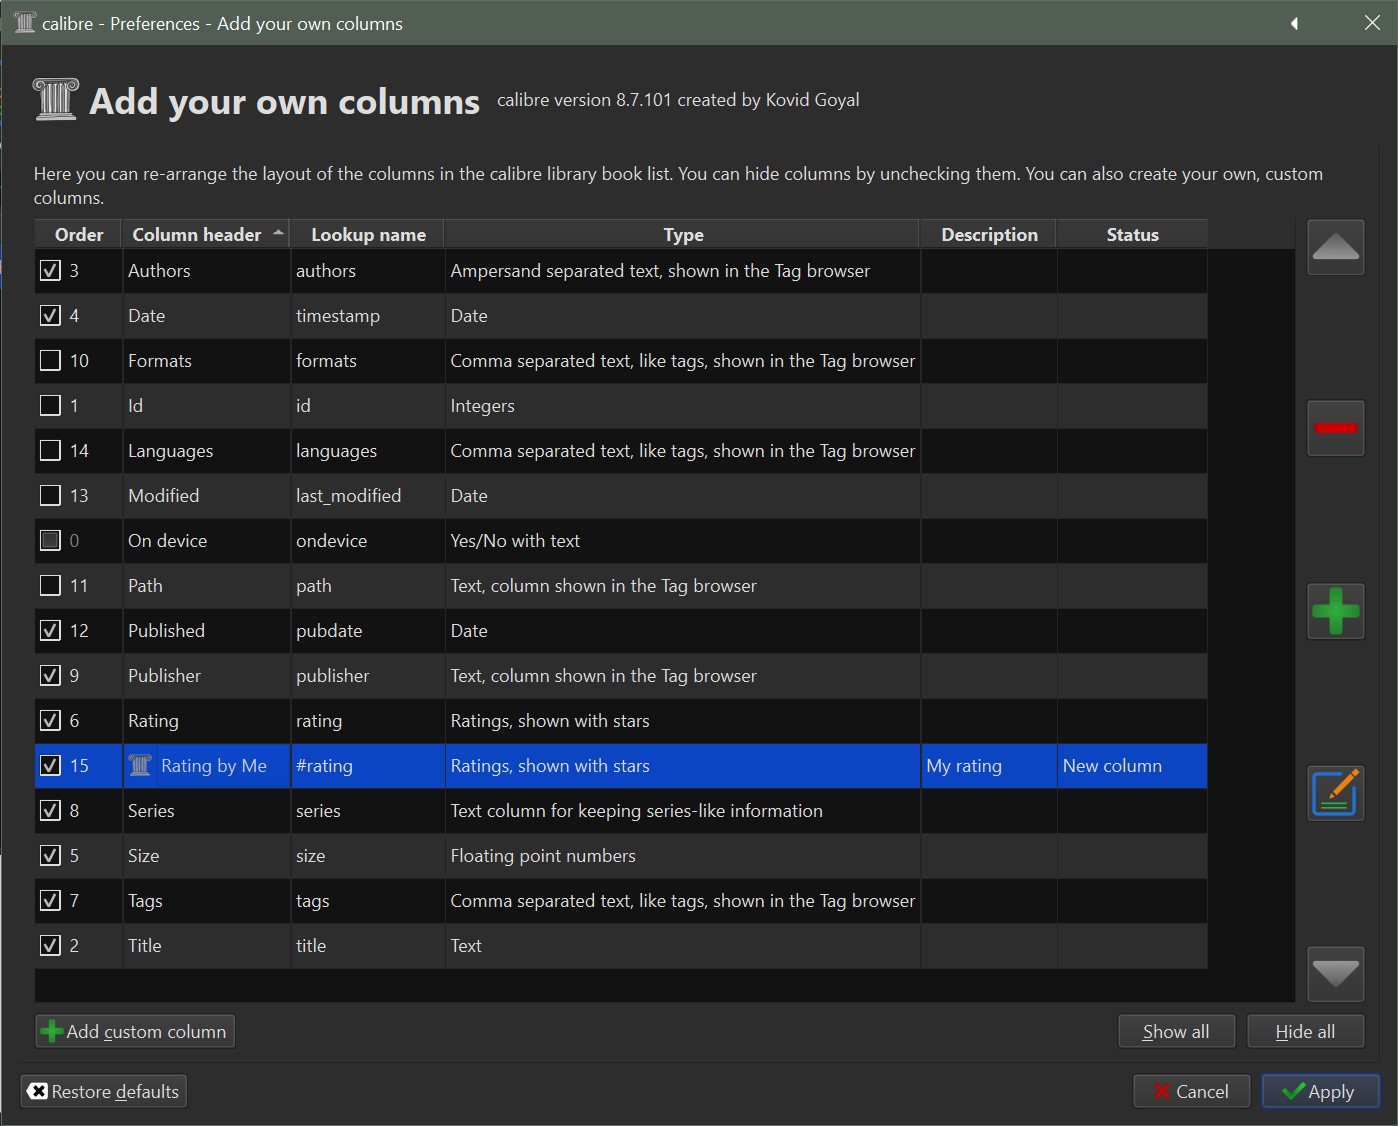1398x1126 pixels.
Task: Toggle the Path column visibility checkbox
Action: [50, 585]
